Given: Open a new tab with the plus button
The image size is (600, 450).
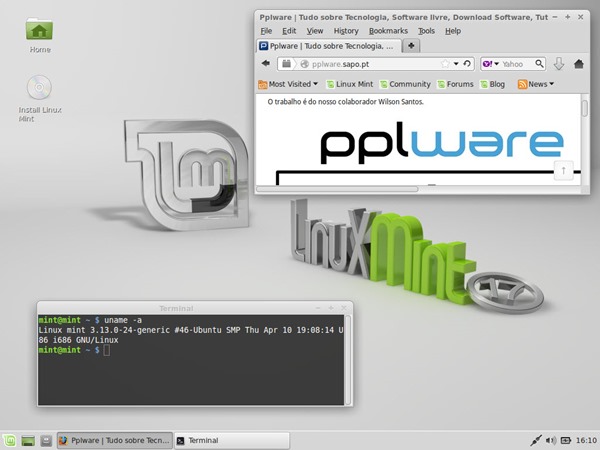Looking at the screenshot, I should click(411, 46).
